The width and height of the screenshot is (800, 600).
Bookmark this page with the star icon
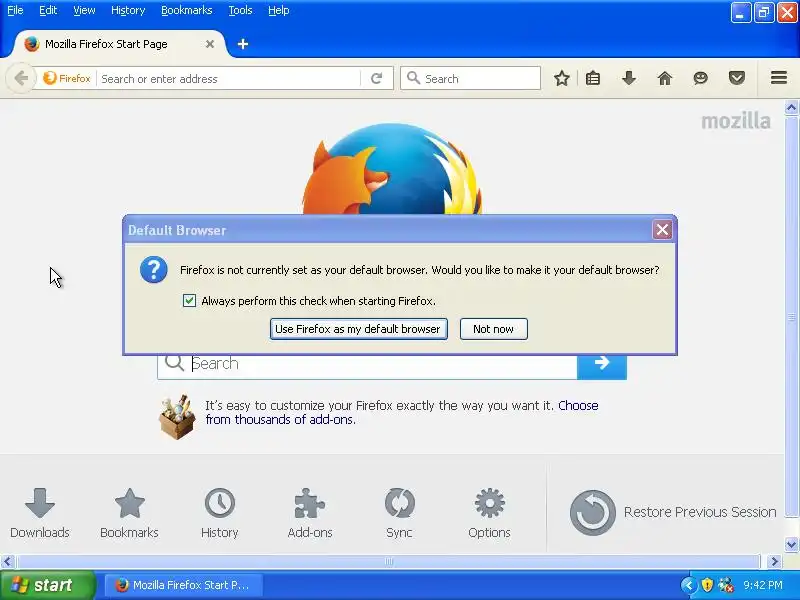click(x=562, y=78)
